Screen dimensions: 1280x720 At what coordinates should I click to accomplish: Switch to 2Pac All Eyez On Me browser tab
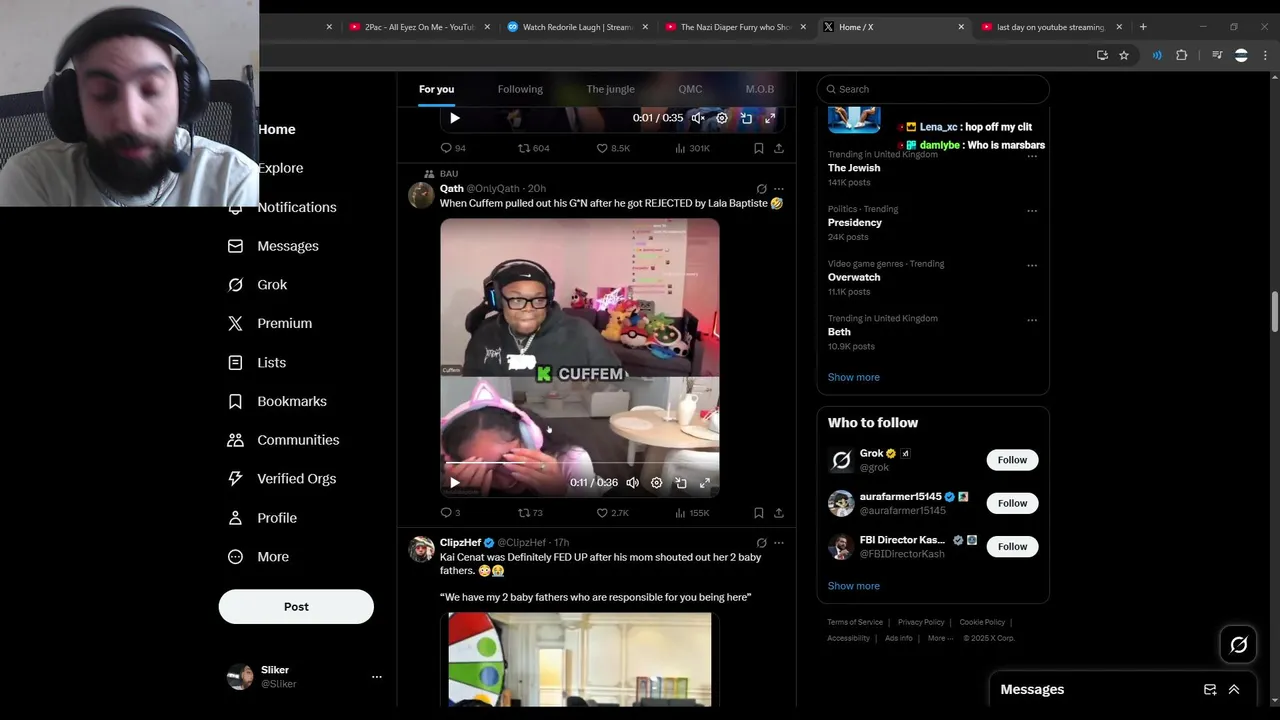[x=419, y=27]
